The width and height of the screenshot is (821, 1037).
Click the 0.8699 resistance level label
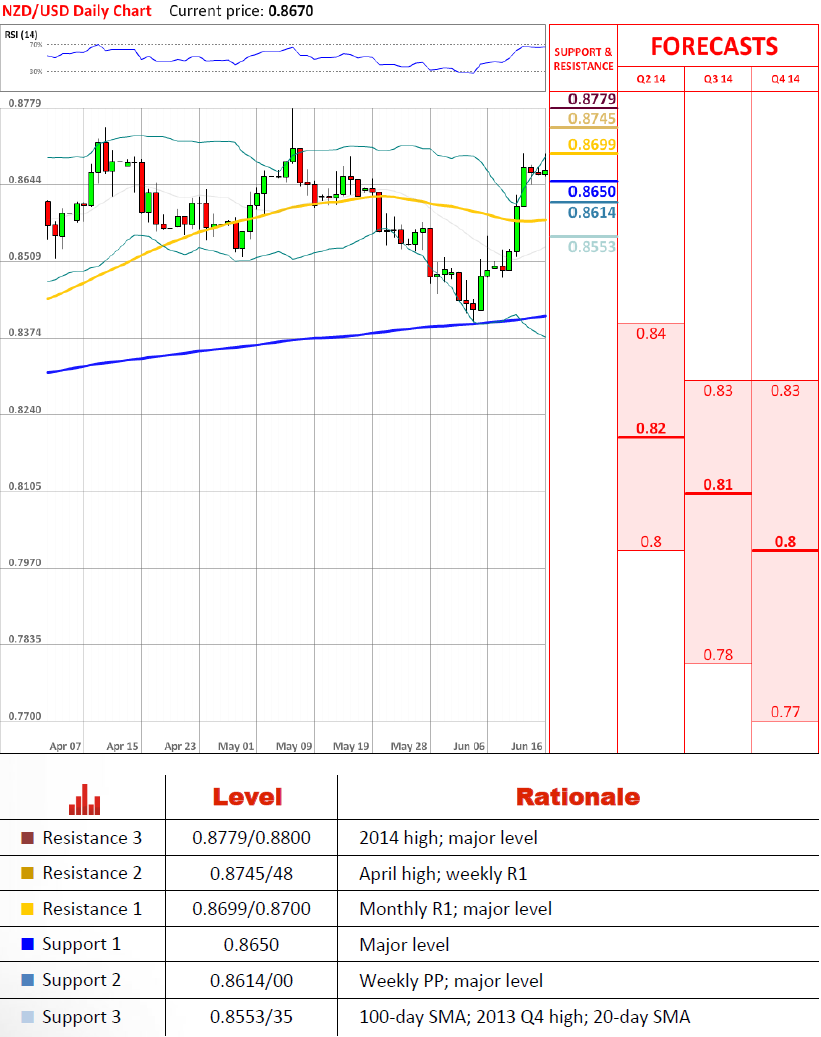click(x=591, y=144)
